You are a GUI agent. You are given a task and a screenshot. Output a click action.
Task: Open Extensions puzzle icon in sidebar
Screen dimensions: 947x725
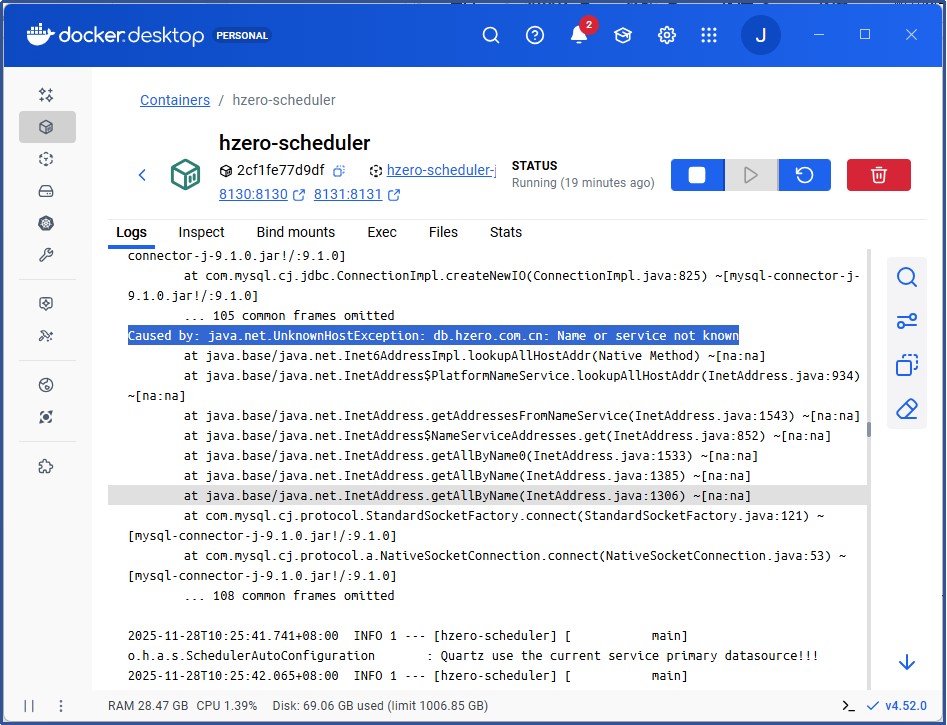(46, 466)
